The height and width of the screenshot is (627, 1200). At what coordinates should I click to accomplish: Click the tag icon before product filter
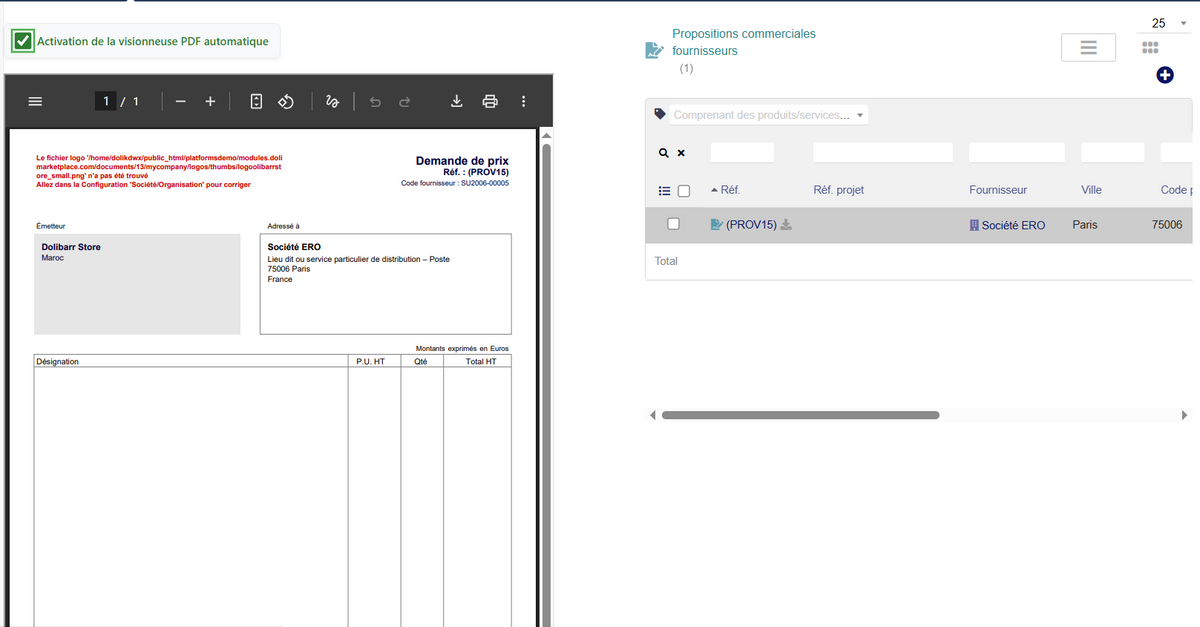[660, 114]
